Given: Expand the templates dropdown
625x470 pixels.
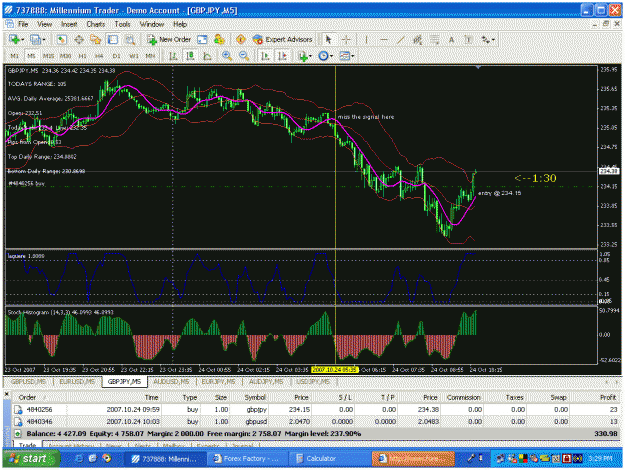Looking at the screenshot, I should 346,56.
